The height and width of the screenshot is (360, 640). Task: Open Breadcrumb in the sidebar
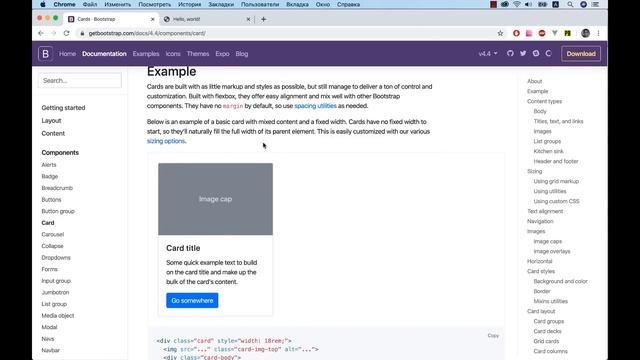[x=57, y=188]
